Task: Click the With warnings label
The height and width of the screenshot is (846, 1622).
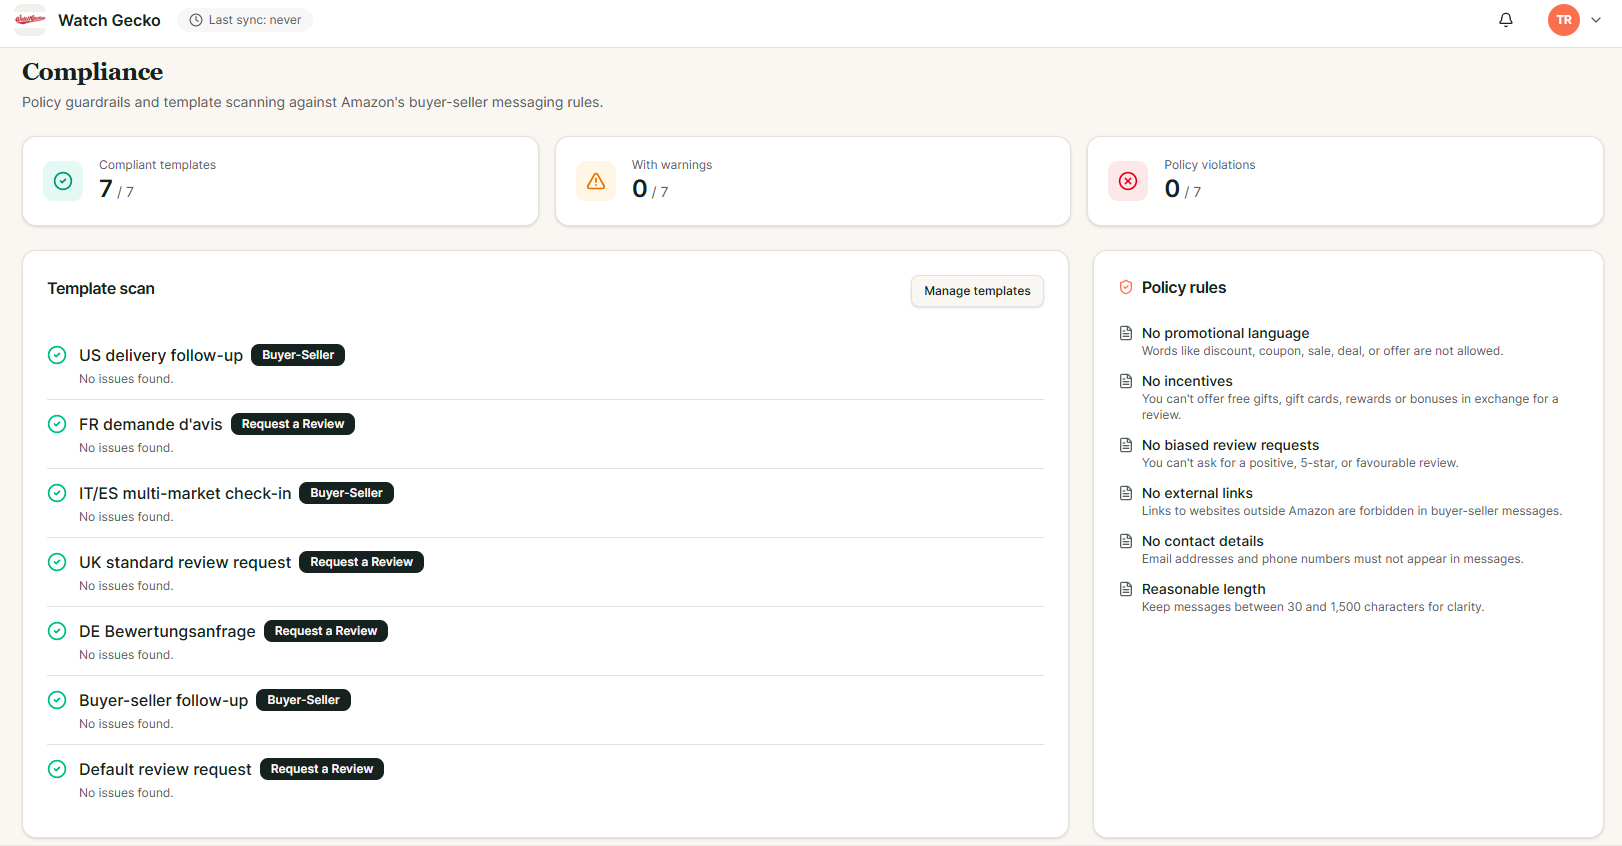Action: 672,165
